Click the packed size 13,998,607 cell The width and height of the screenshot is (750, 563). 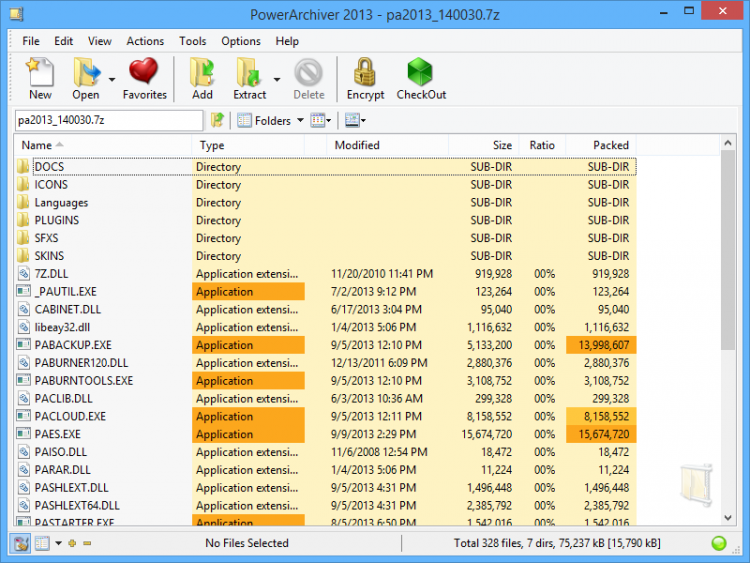601,345
